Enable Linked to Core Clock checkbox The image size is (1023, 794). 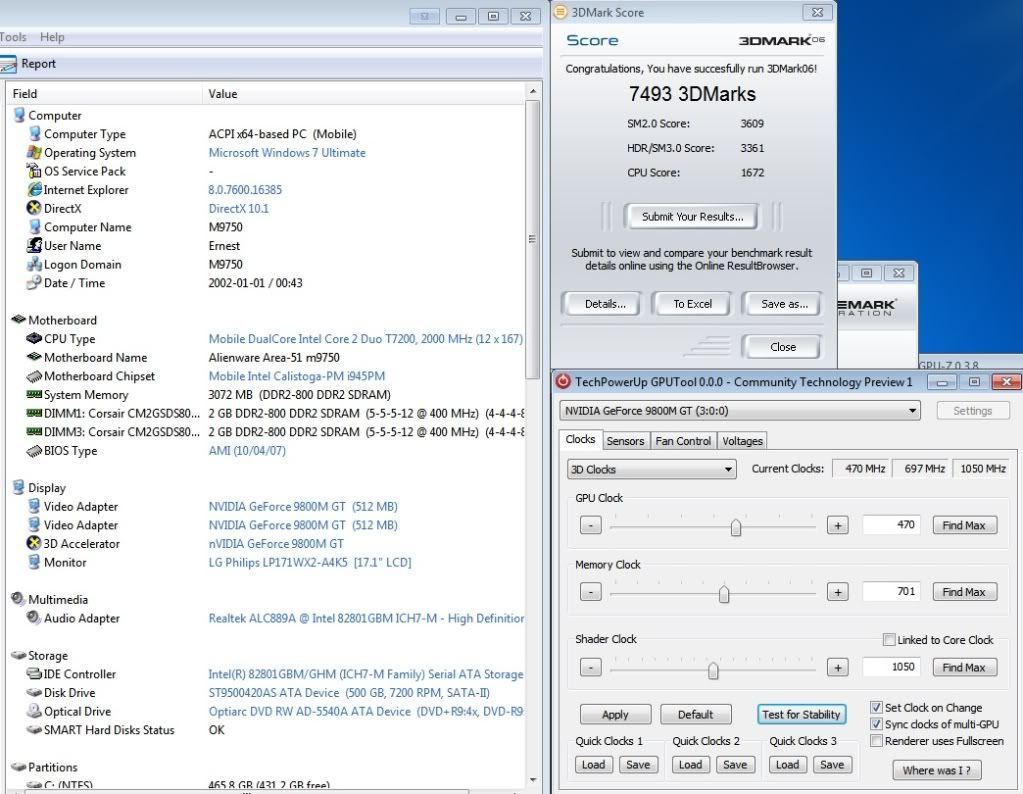point(889,639)
